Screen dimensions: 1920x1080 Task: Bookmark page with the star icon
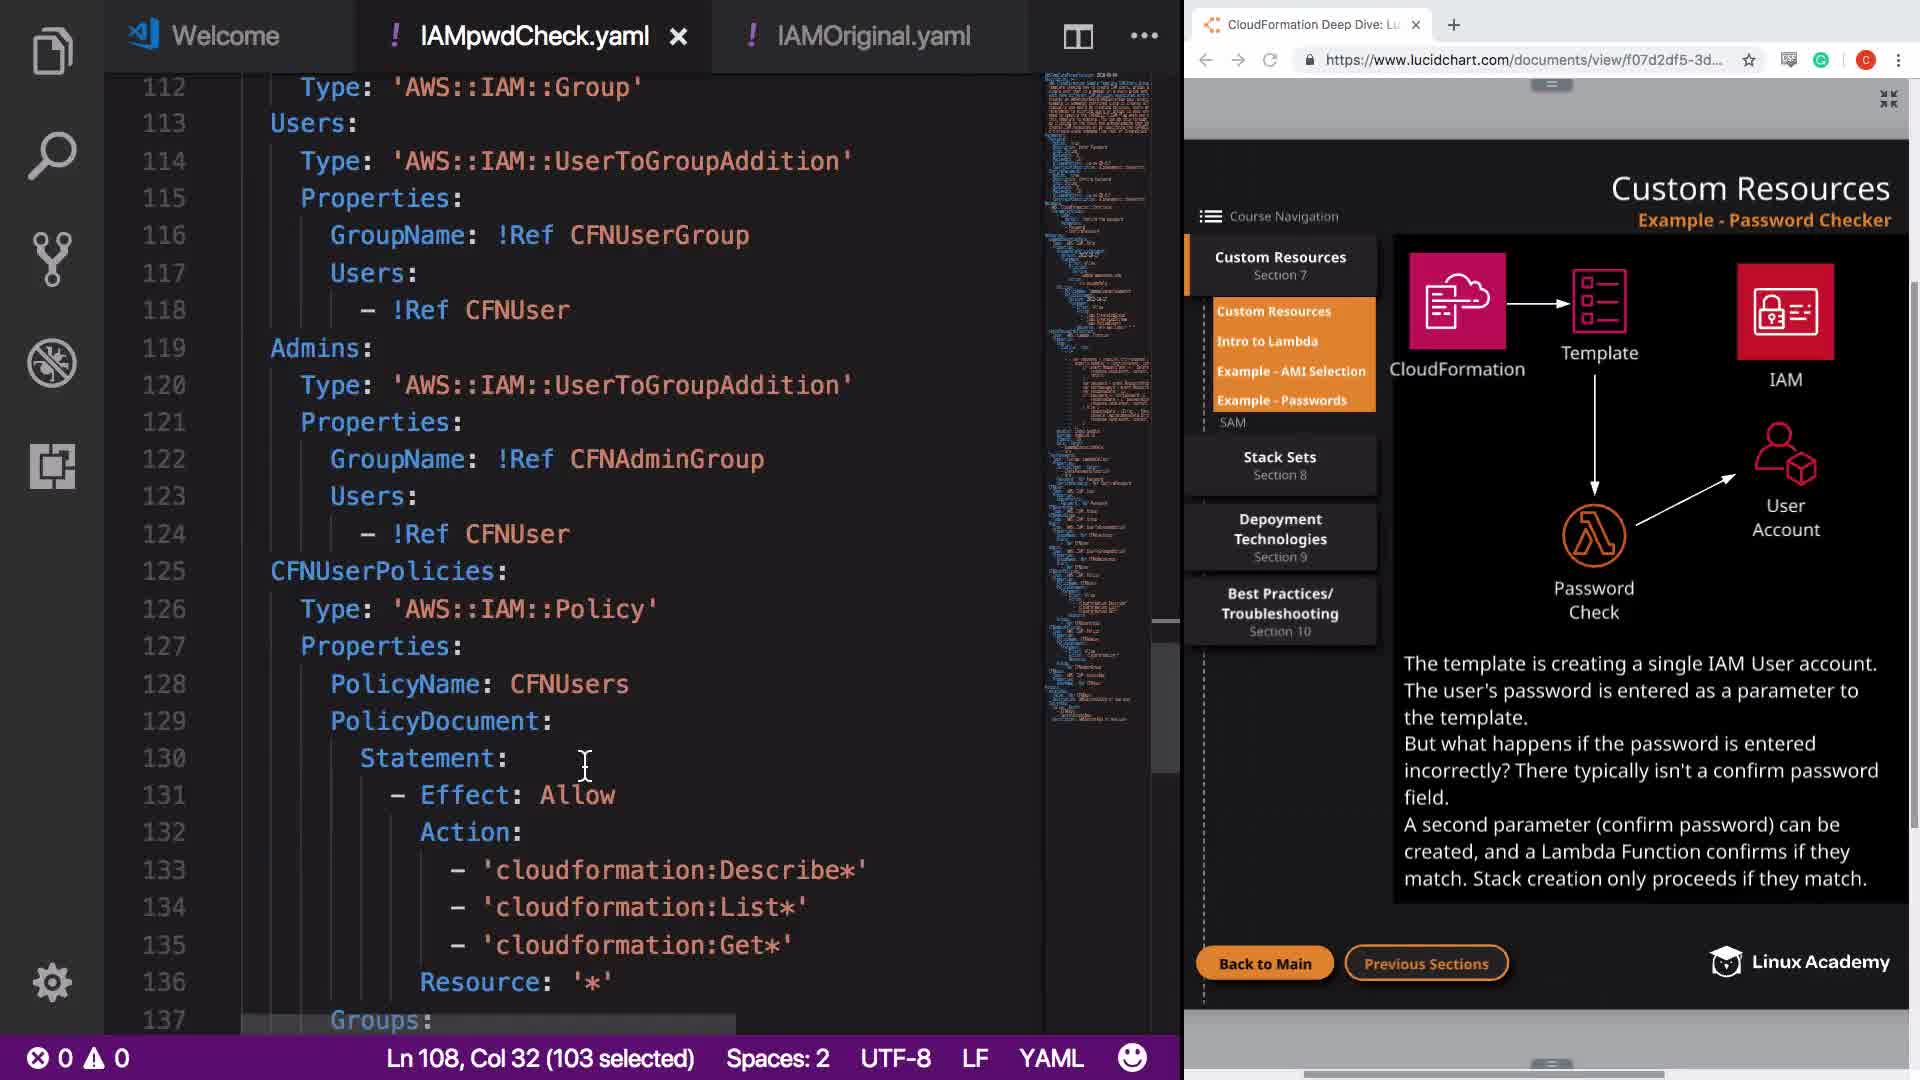[x=1748, y=60]
